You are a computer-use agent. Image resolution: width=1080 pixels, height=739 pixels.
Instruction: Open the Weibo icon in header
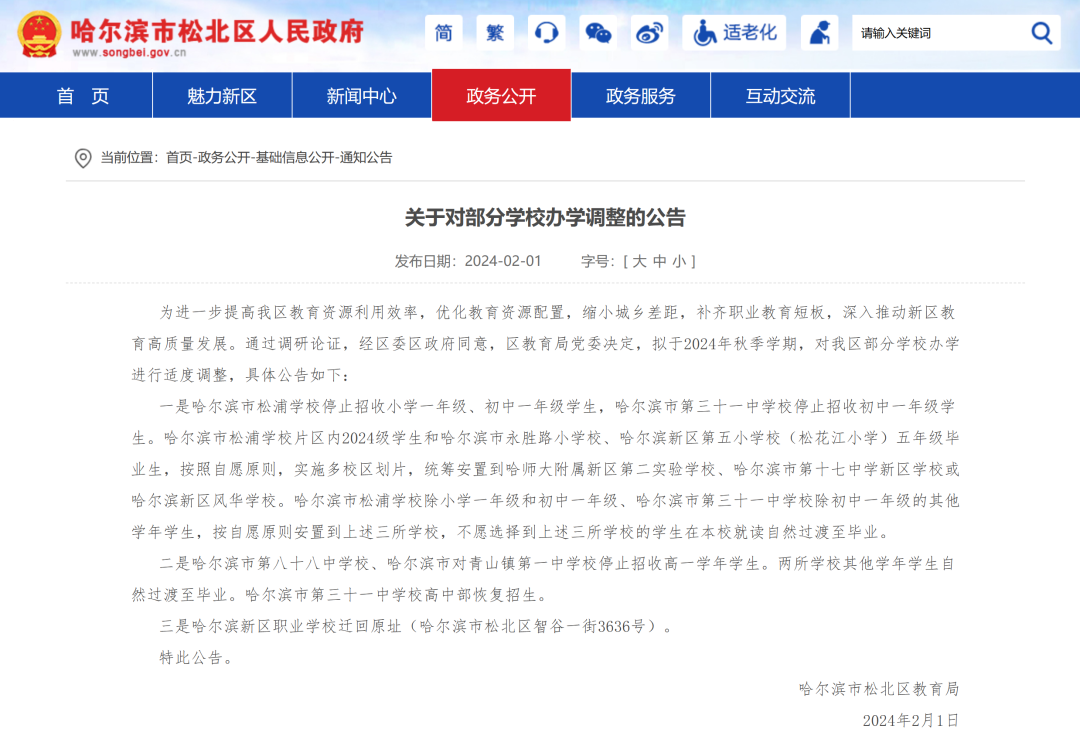(x=649, y=33)
